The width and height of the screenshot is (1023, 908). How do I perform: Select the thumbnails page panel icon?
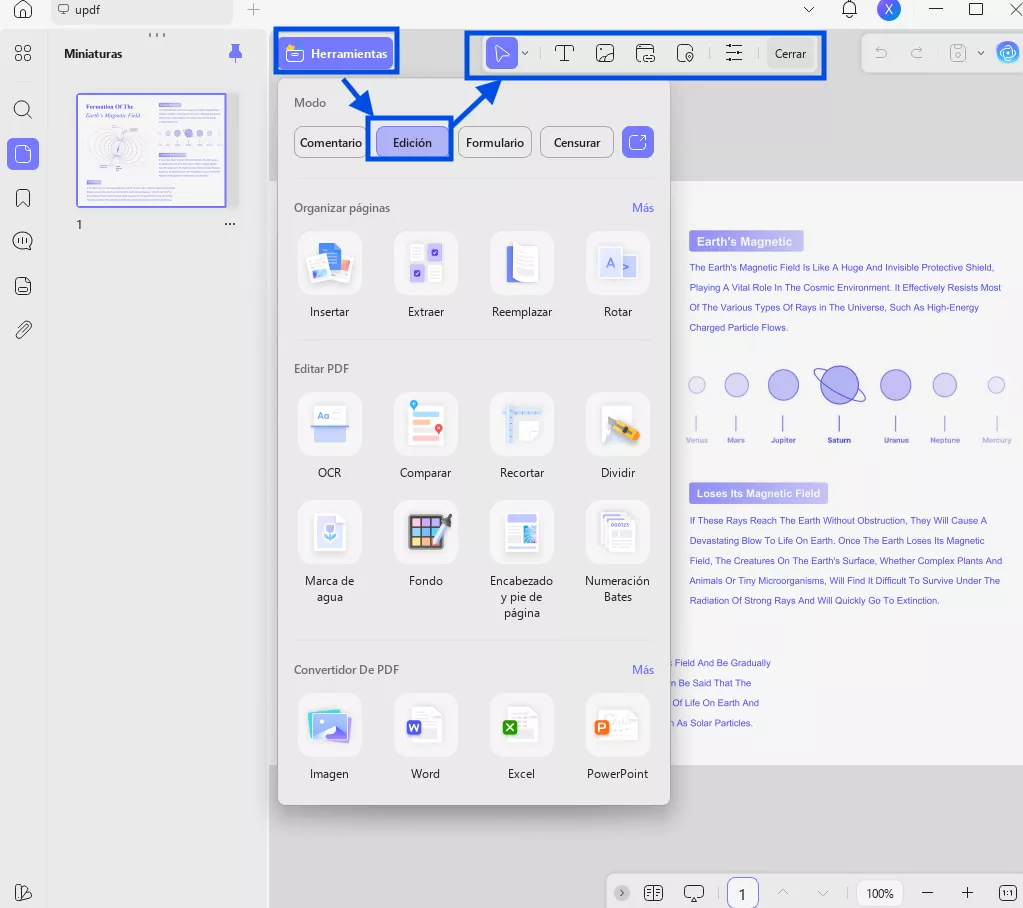(23, 154)
